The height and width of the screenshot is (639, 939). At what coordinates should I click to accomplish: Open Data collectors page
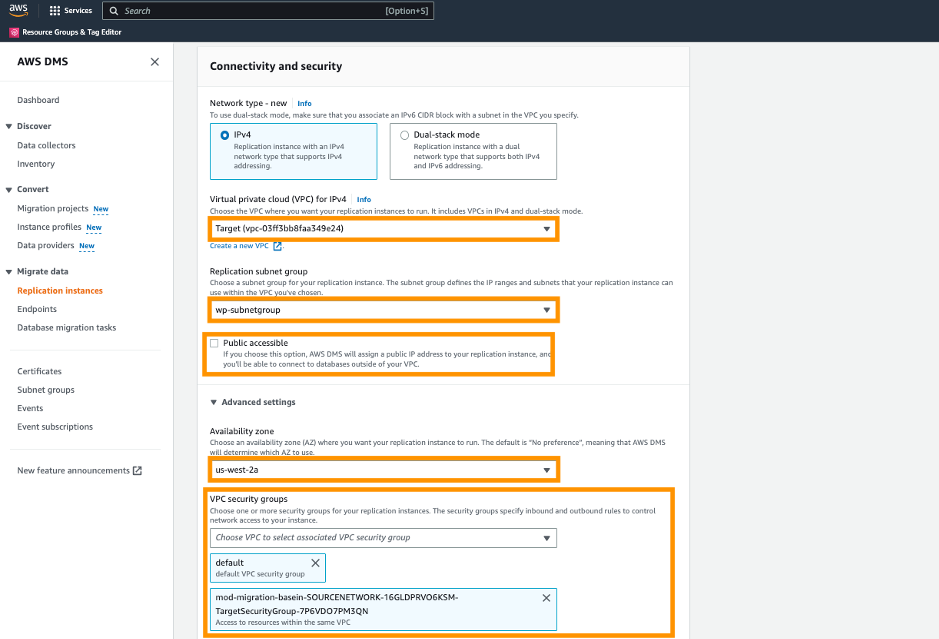[x=46, y=146]
